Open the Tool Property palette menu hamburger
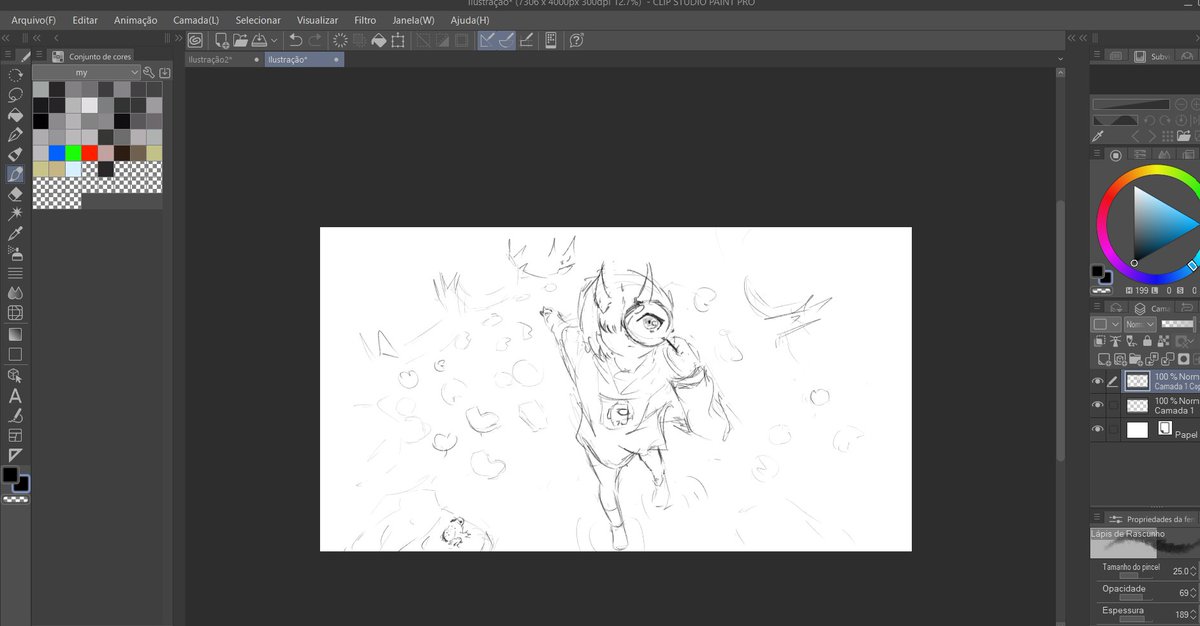This screenshot has width=1200, height=626. click(1097, 518)
